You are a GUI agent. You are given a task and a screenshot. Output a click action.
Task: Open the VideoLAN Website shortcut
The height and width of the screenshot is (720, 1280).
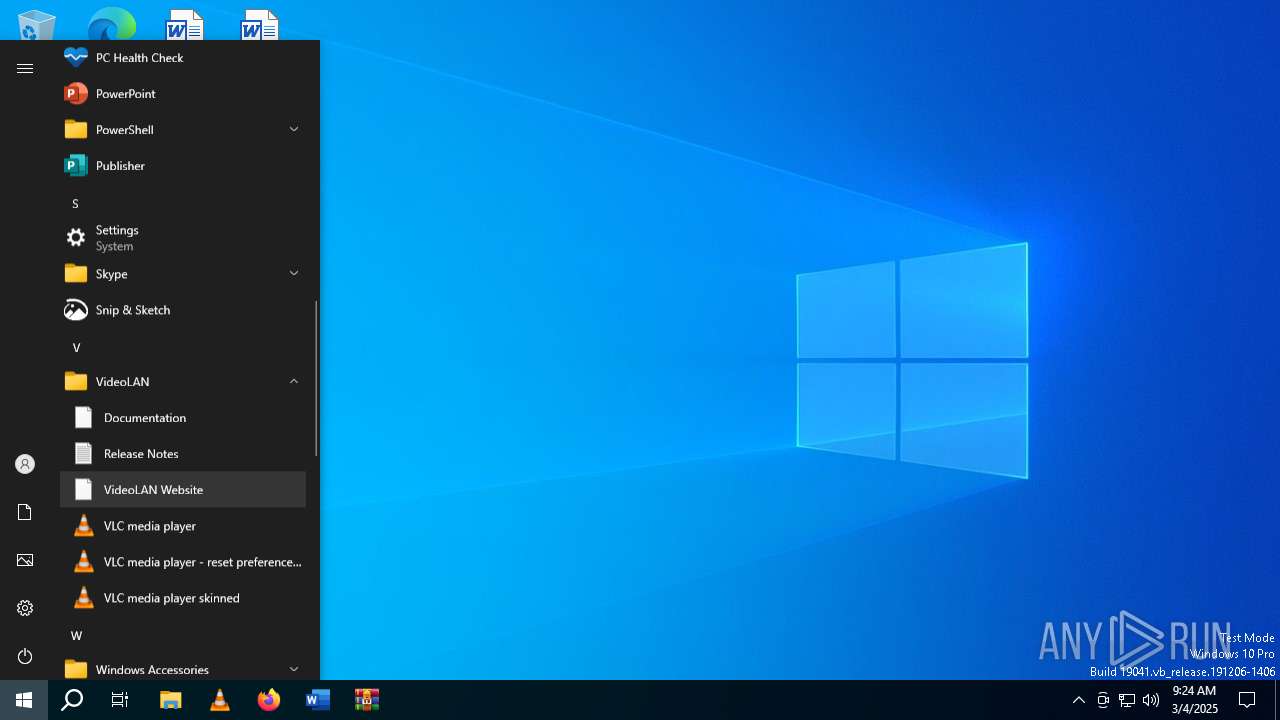point(183,490)
